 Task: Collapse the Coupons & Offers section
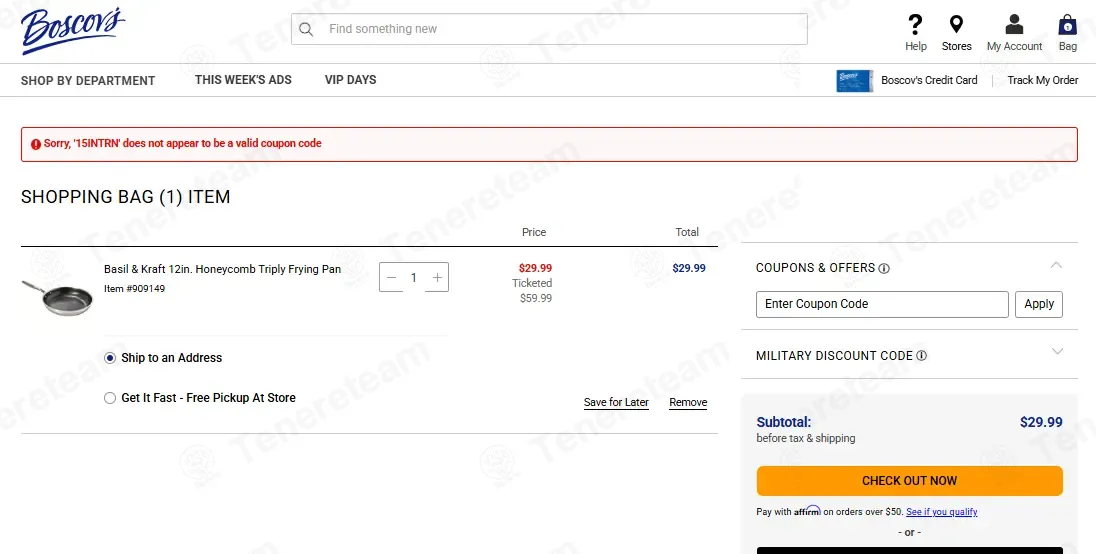(1056, 265)
